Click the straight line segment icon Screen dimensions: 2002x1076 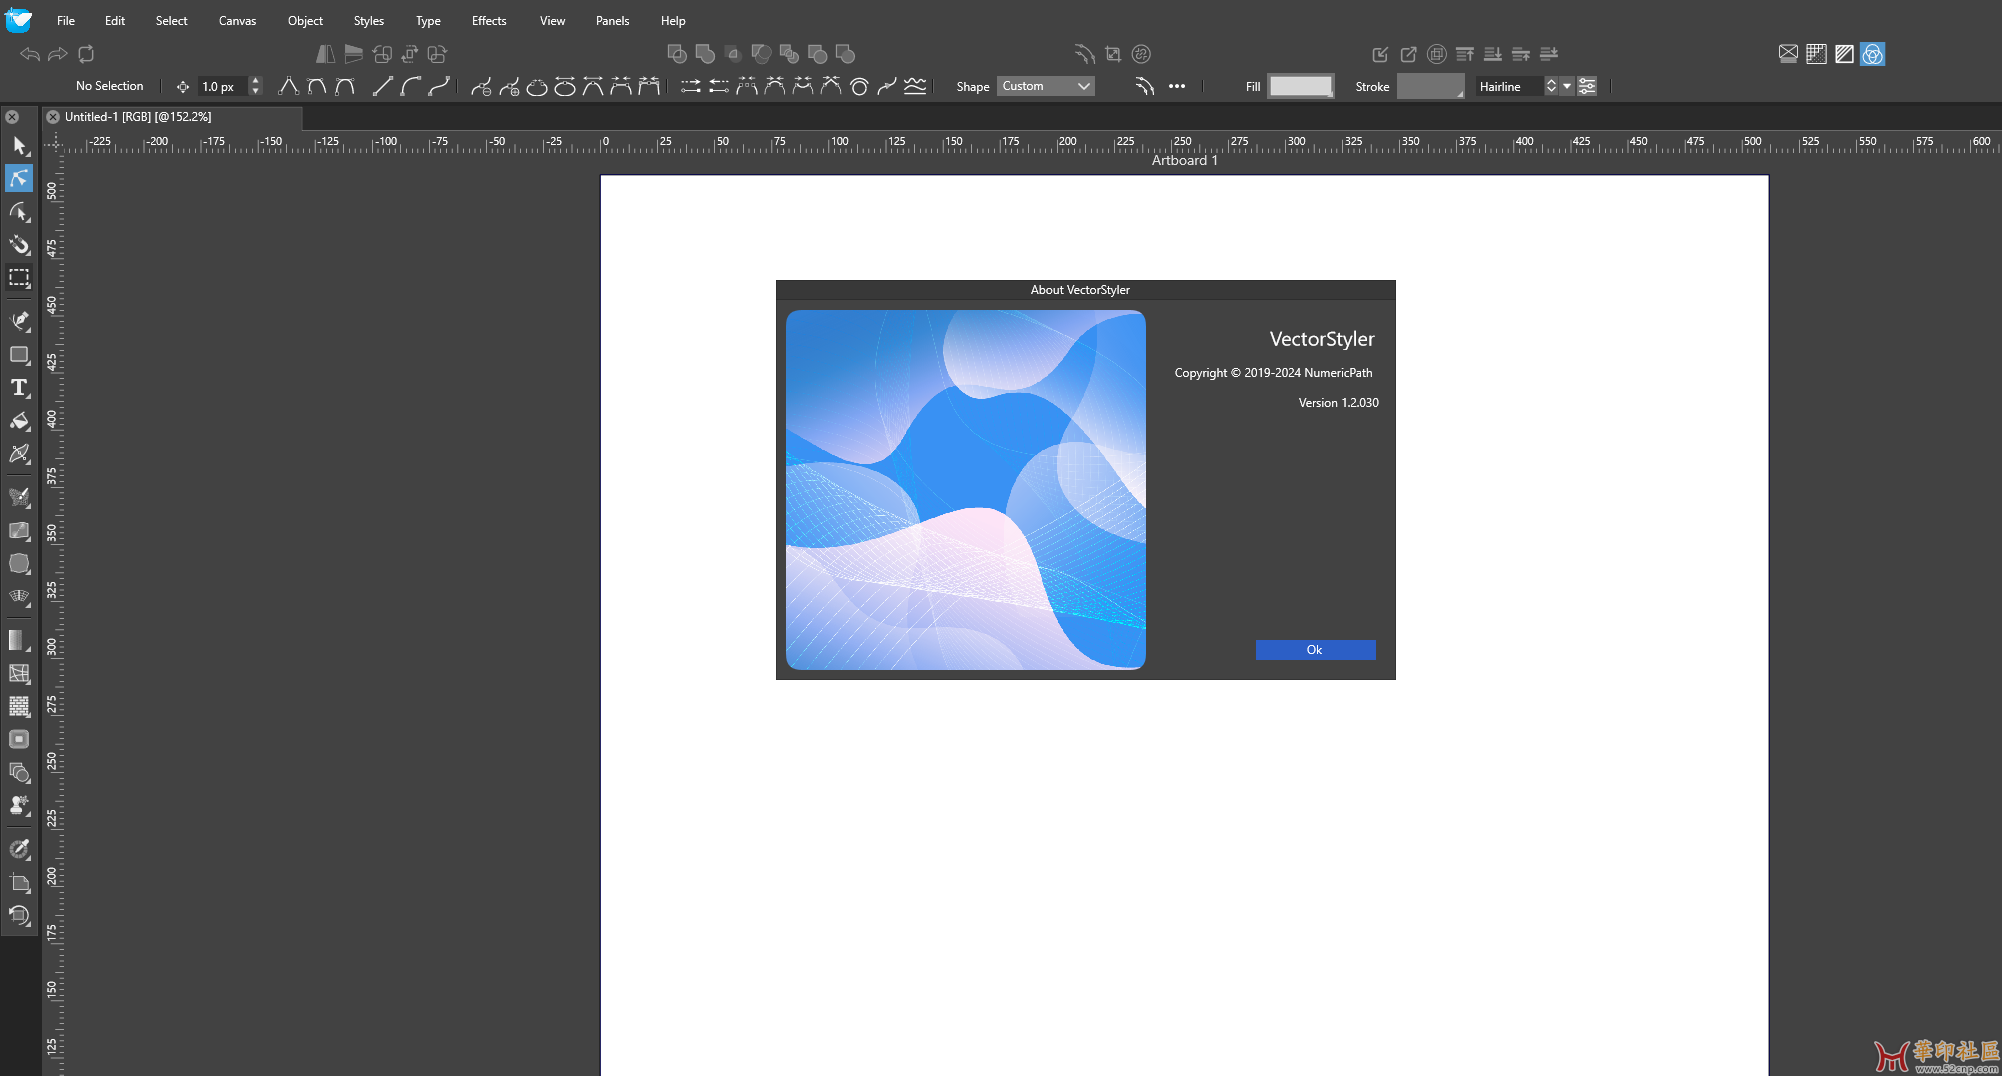[382, 87]
